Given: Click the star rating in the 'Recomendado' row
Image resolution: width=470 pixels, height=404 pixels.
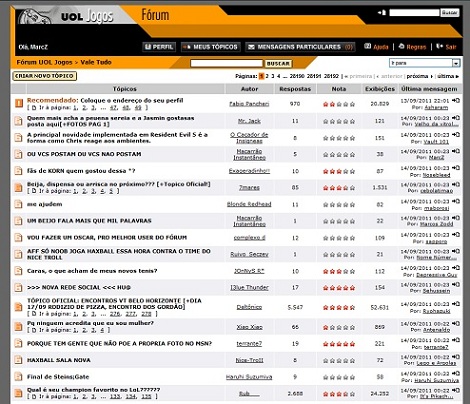Looking at the screenshot, I should point(339,104).
